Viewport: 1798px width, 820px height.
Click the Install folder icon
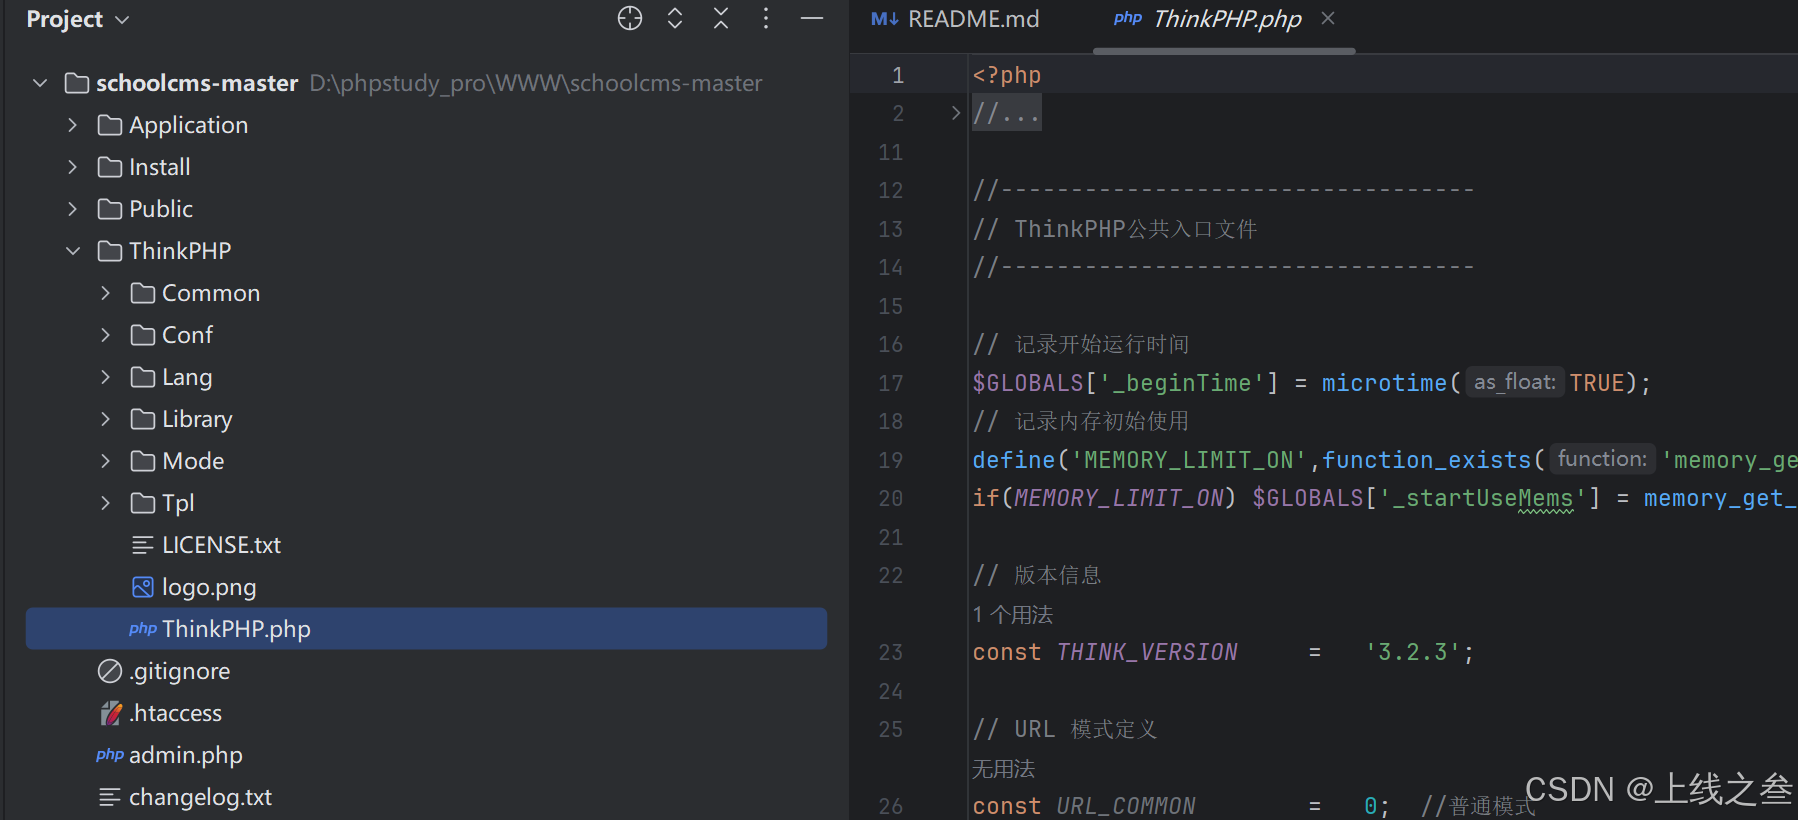click(x=110, y=167)
